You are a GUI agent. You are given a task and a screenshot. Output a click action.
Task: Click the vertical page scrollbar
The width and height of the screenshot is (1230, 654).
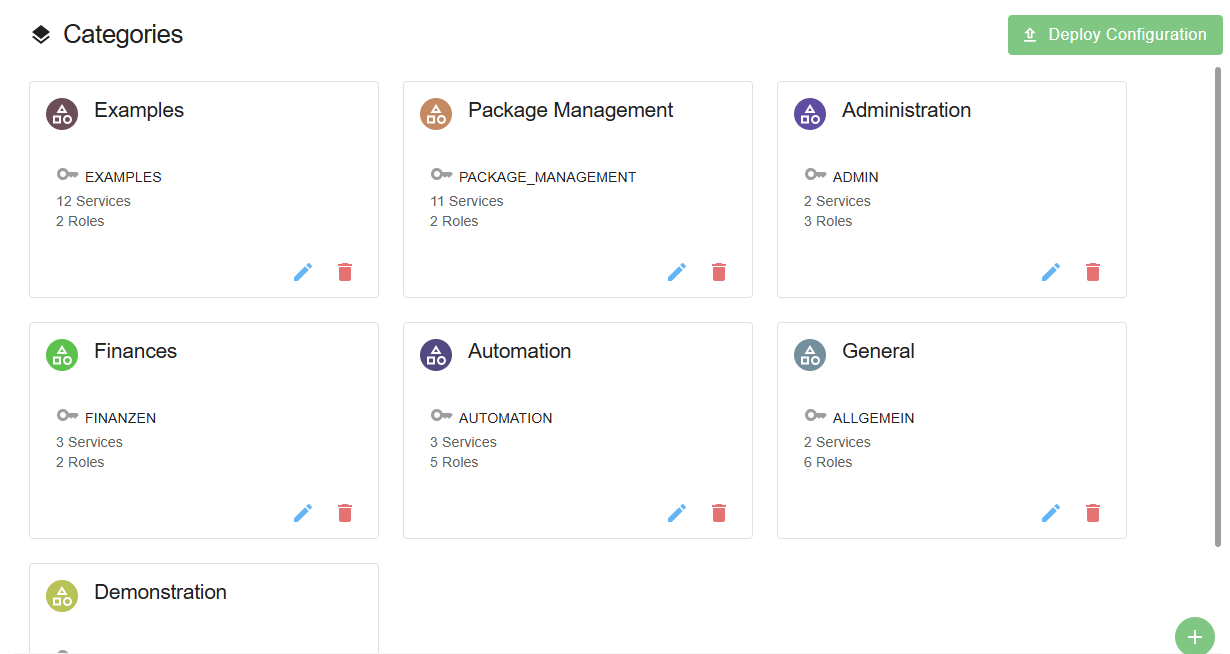1218,300
